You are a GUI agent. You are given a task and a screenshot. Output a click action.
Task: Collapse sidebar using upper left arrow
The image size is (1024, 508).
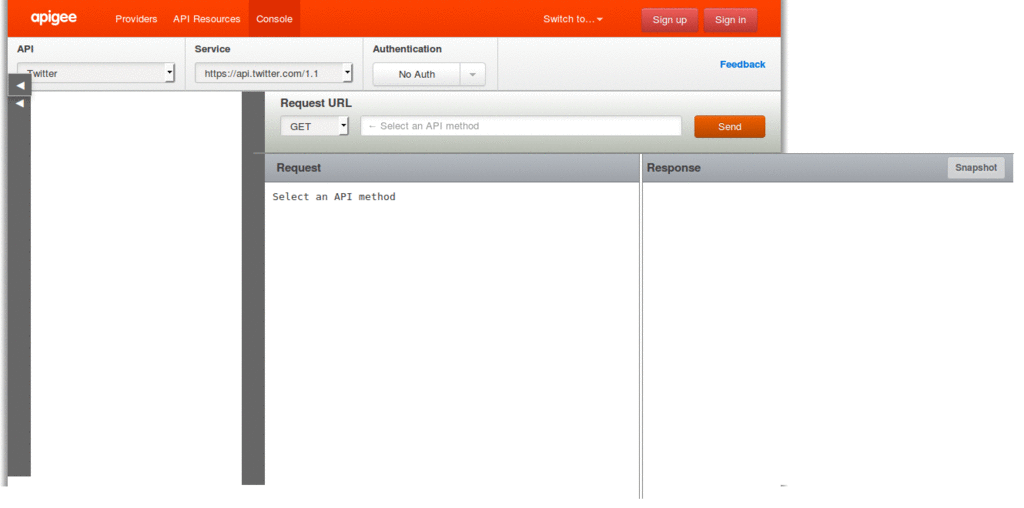(20, 85)
